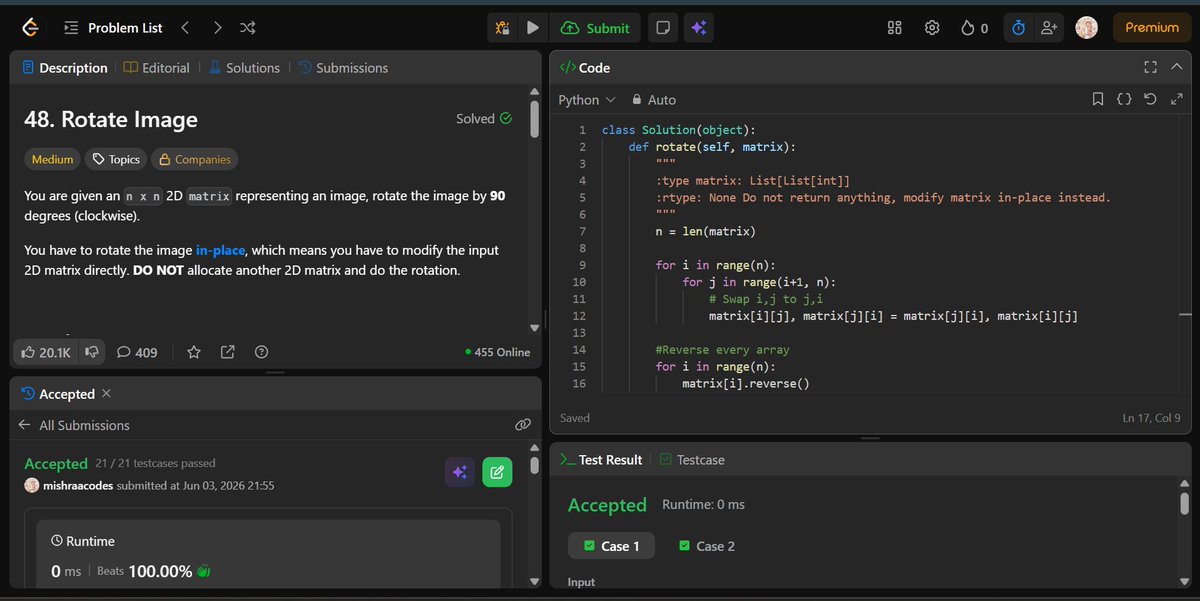Switch to the Submissions tab
This screenshot has width=1200, height=601.
click(x=343, y=68)
